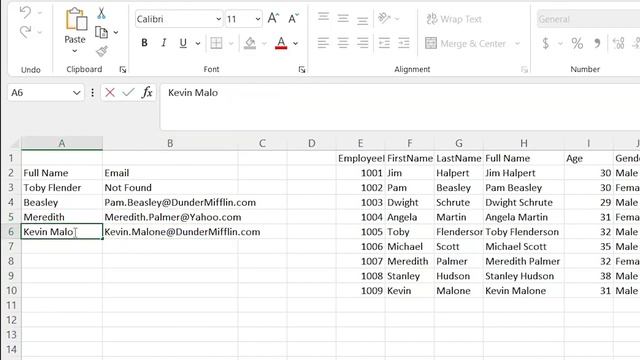The image size is (640, 360).
Task: Apply red font color A
Action: pyautogui.click(x=281, y=43)
